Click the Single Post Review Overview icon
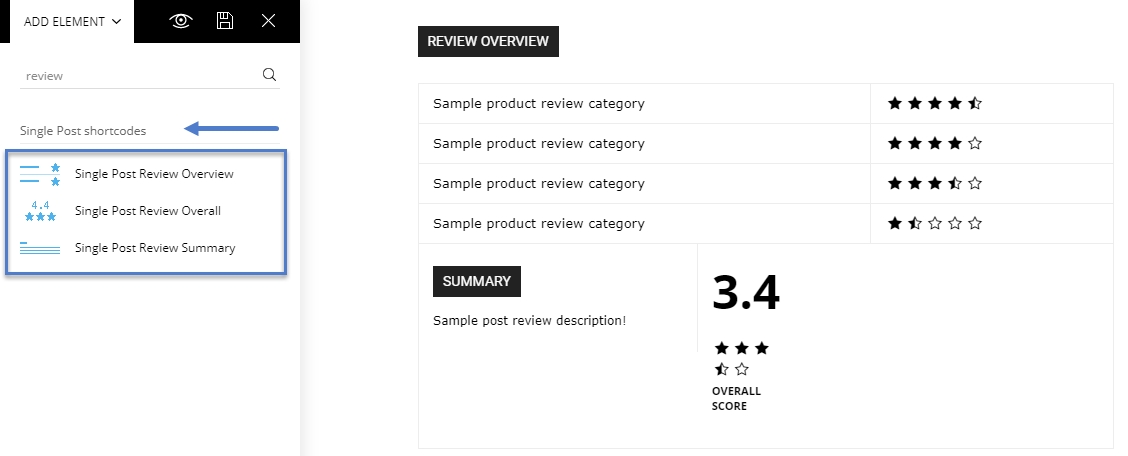 pos(40,174)
